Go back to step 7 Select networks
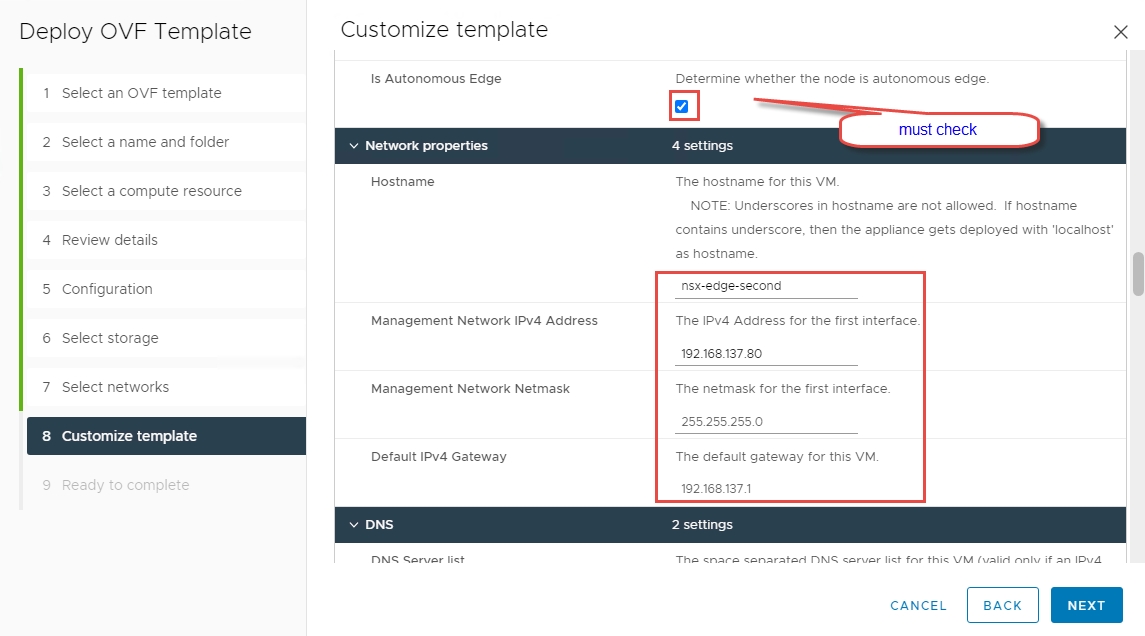 [115, 387]
